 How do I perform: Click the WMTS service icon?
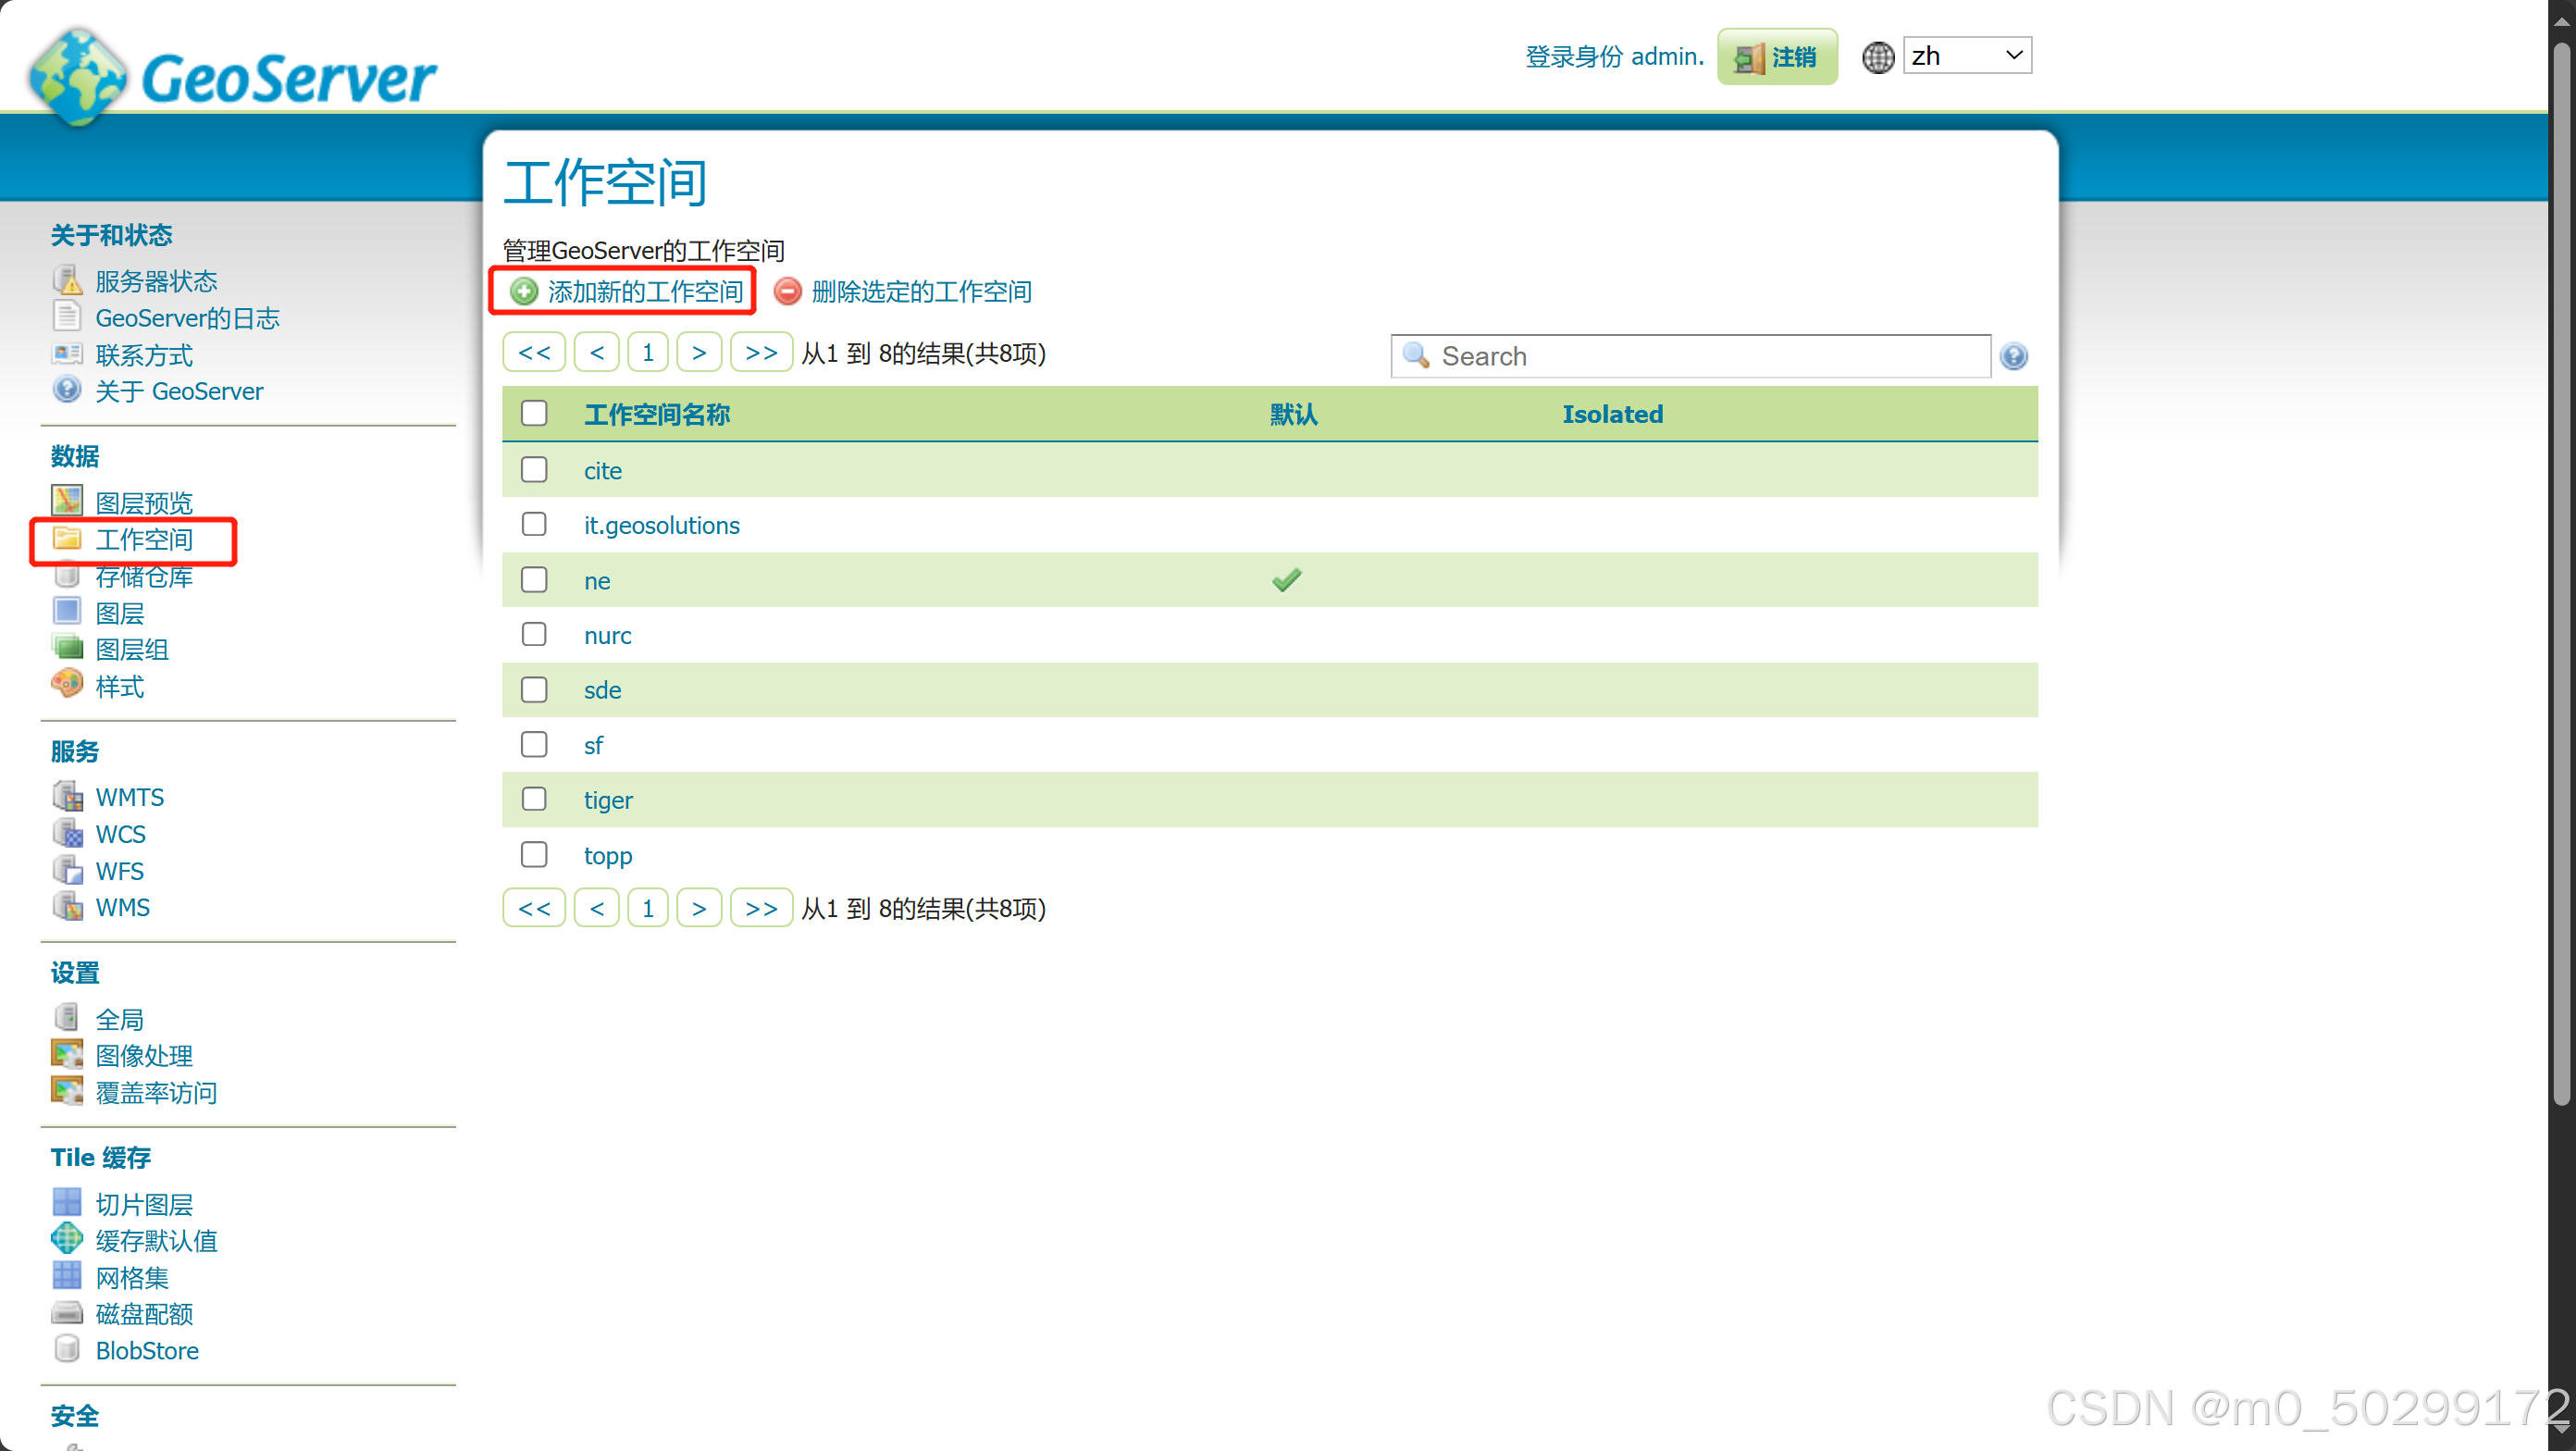click(x=67, y=796)
